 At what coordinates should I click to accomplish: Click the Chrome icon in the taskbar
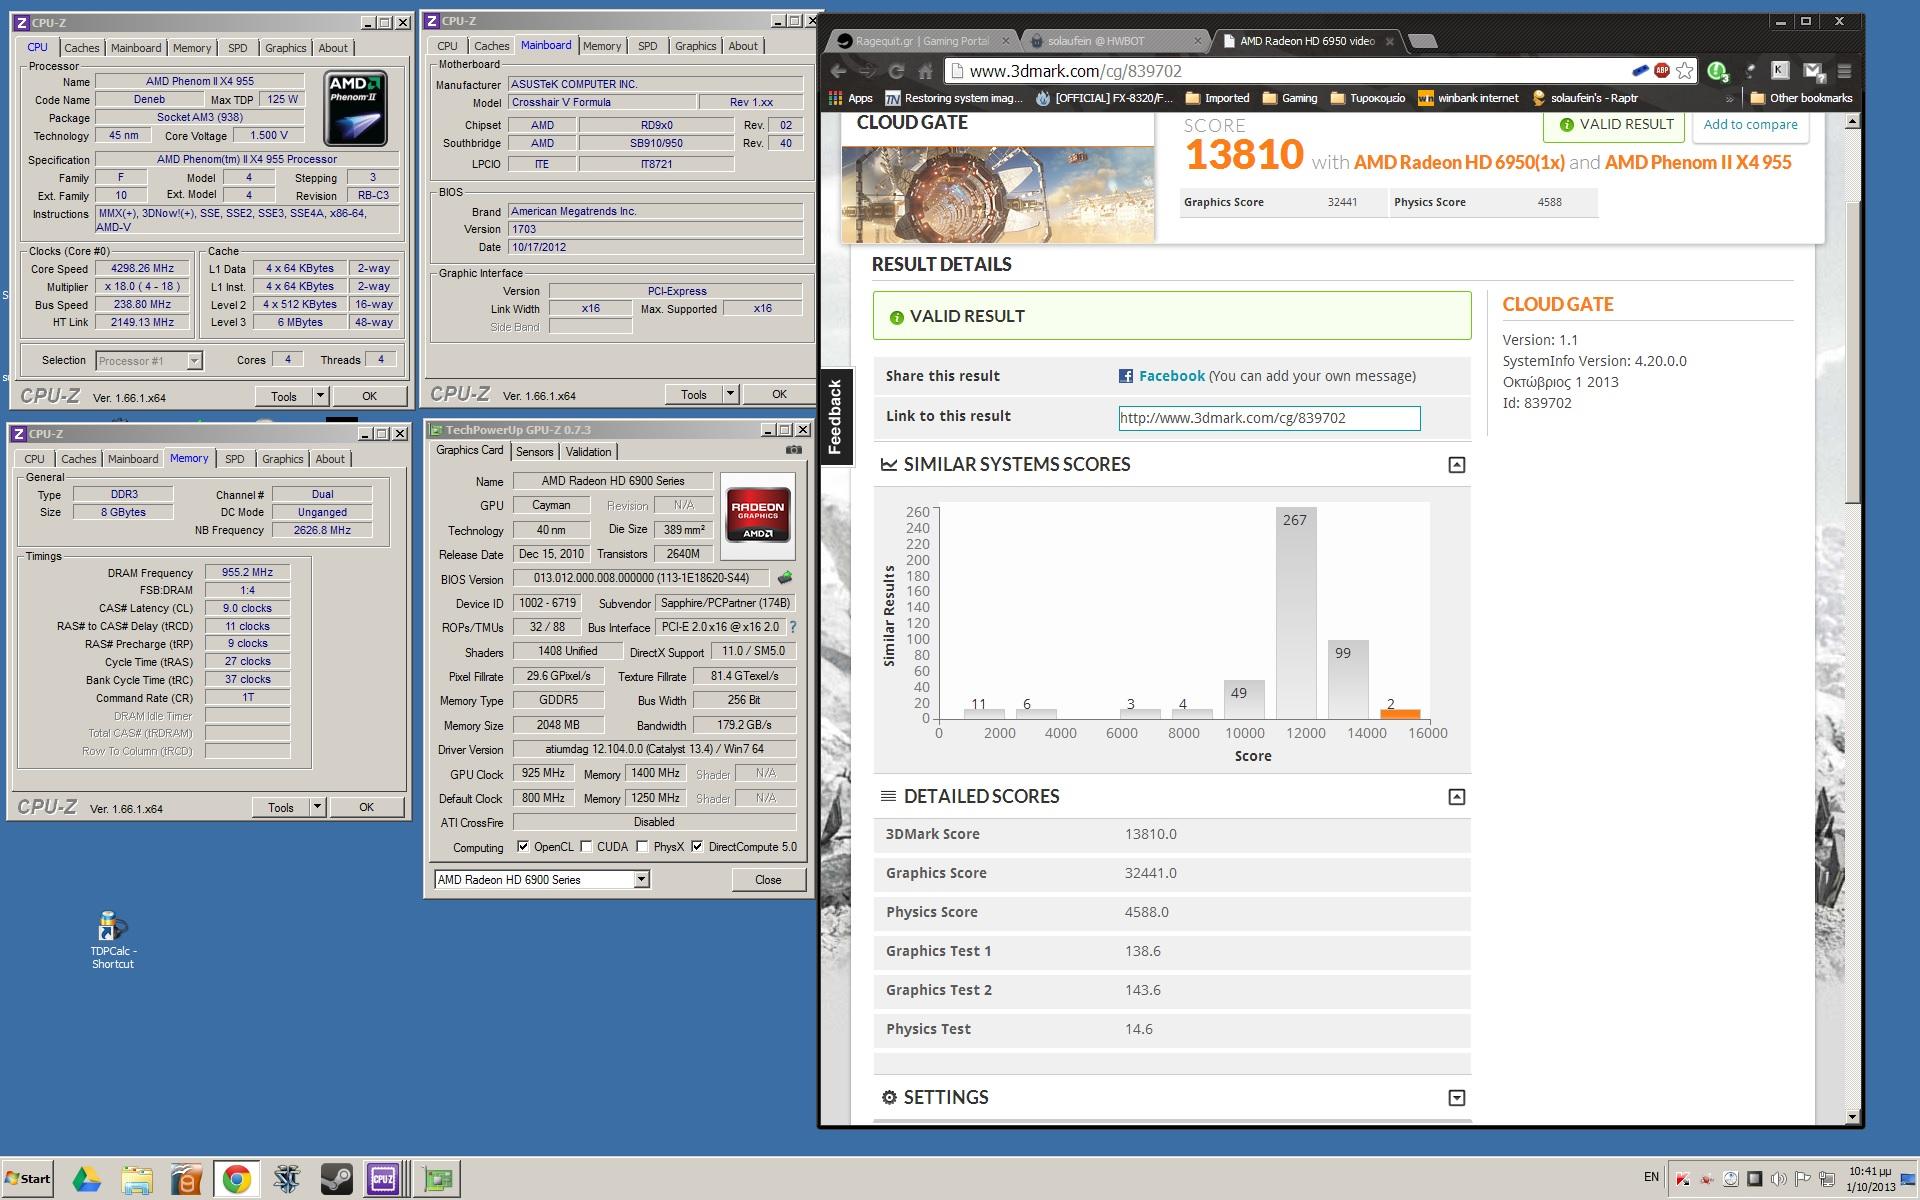coord(236,1179)
